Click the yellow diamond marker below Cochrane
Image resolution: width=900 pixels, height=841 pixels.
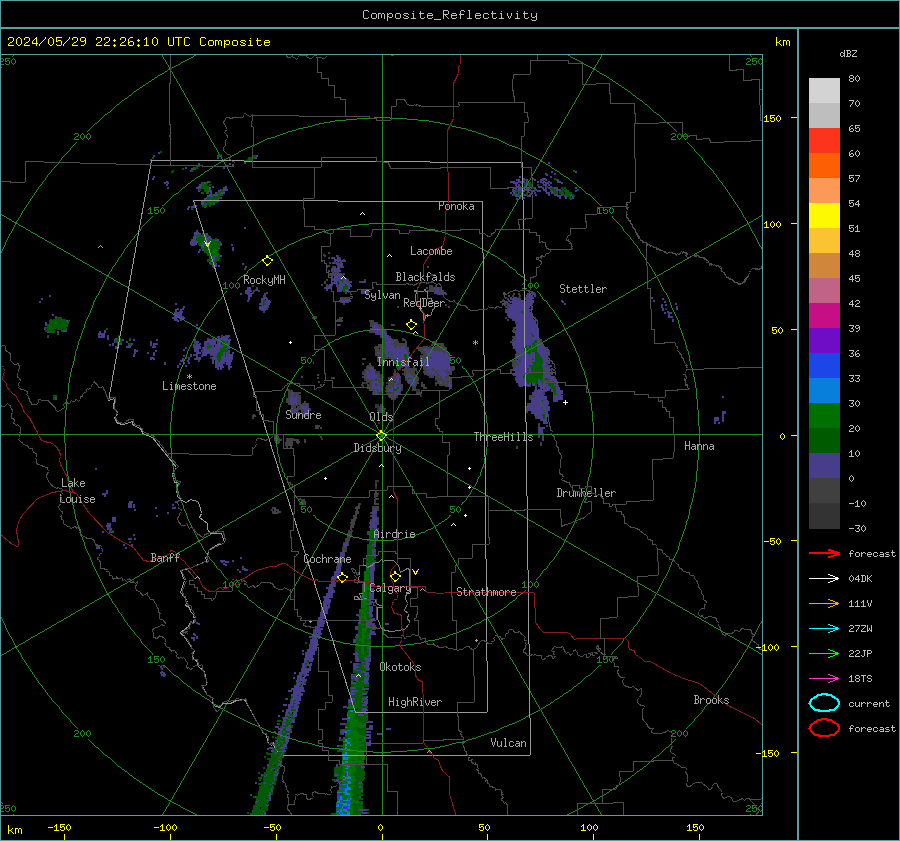coord(342,577)
